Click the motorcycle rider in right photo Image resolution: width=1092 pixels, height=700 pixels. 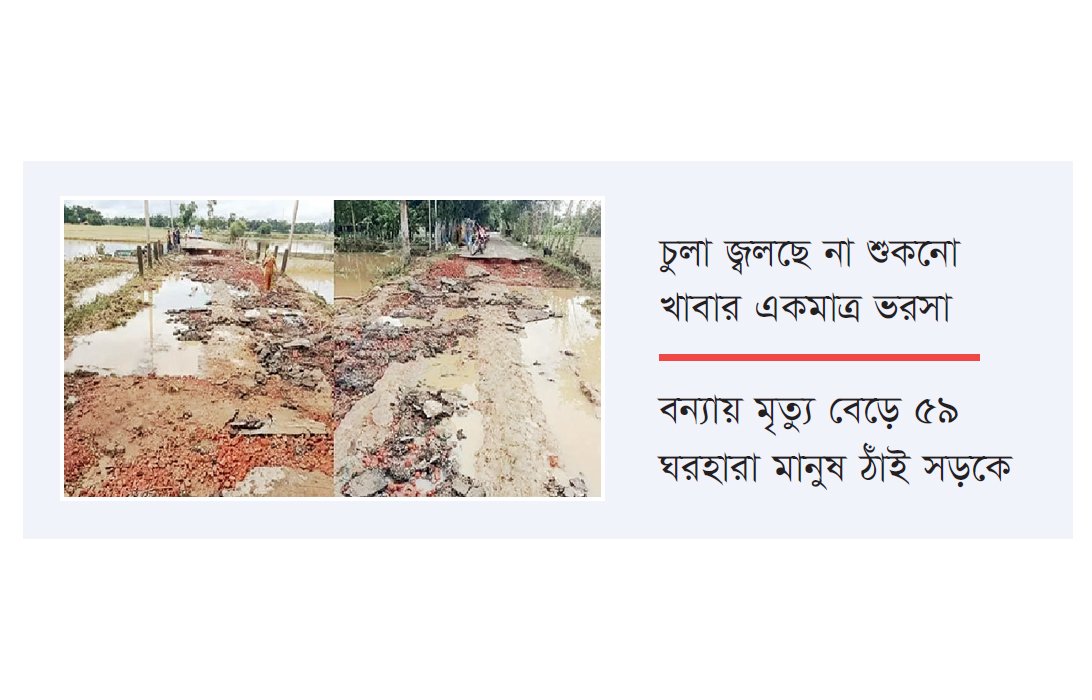click(479, 240)
